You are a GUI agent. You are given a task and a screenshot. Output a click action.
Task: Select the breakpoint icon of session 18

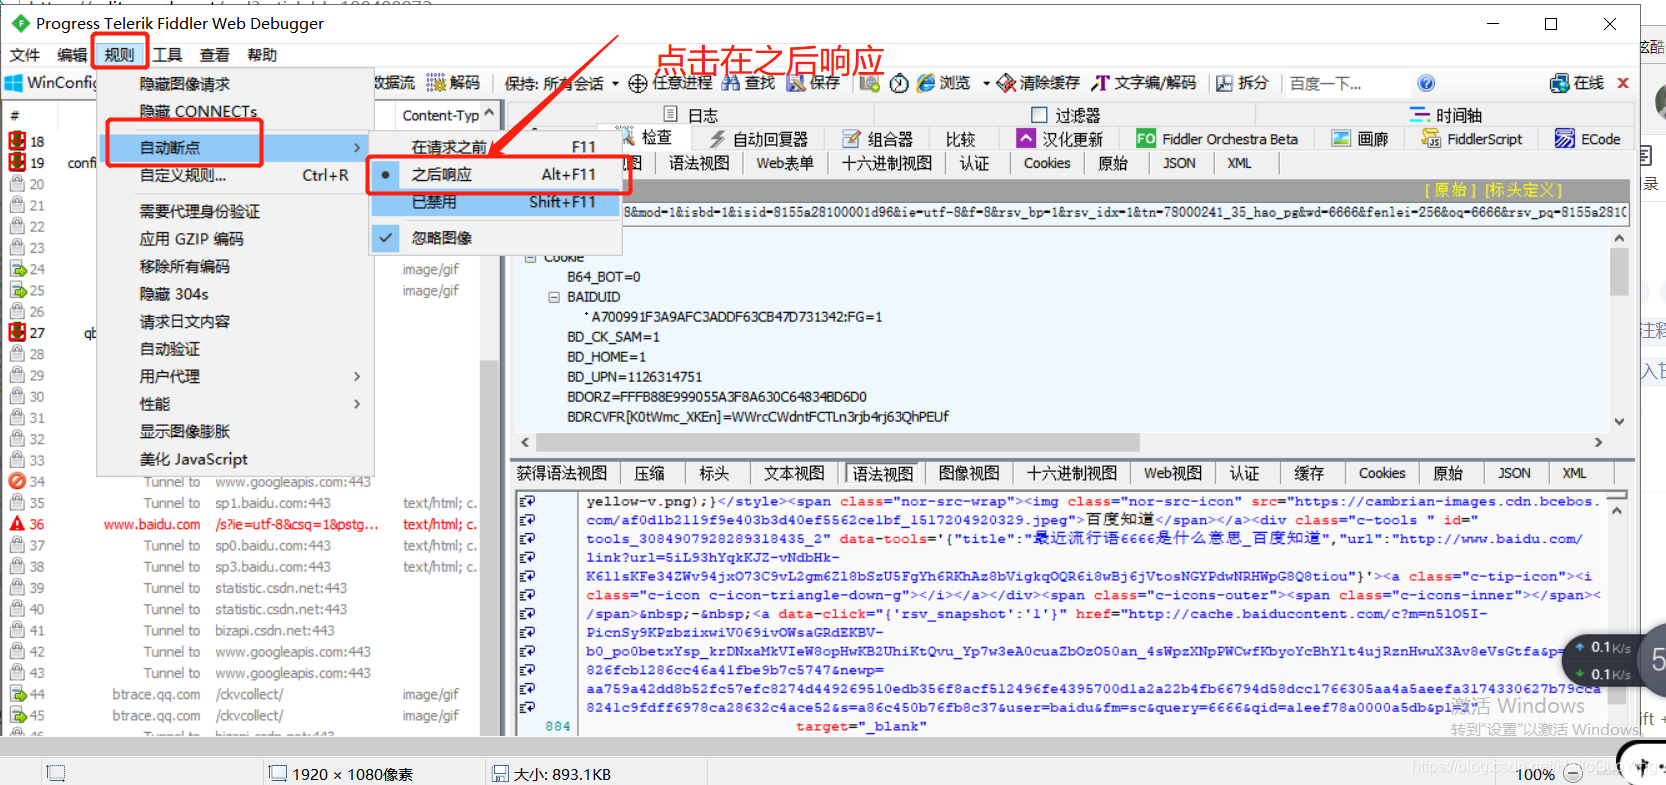(x=17, y=141)
